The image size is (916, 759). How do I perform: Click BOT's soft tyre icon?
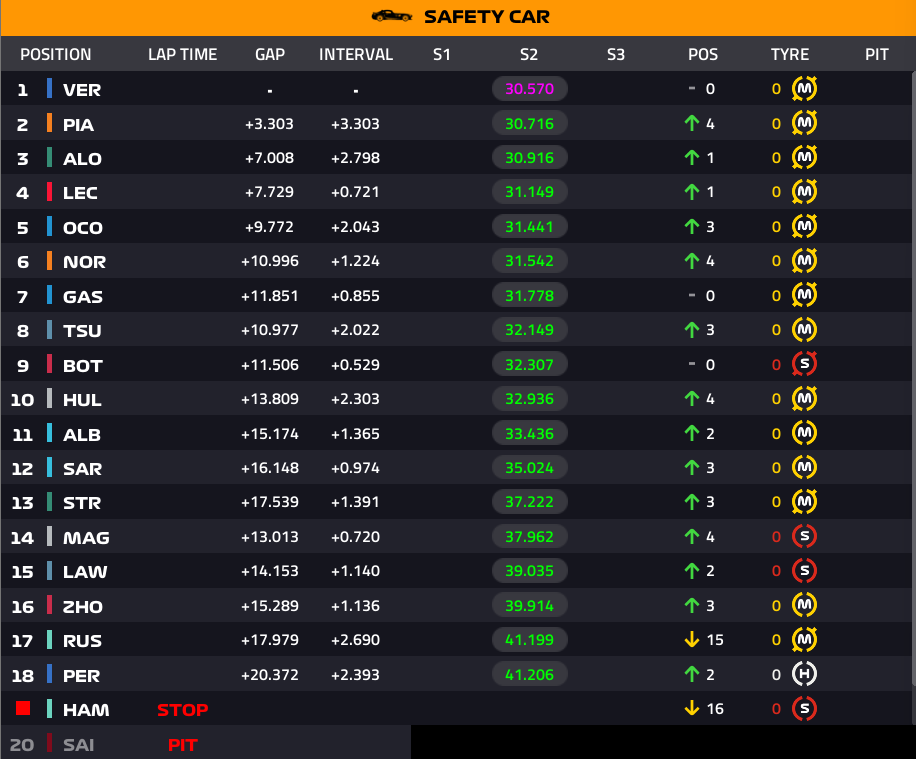coord(804,364)
